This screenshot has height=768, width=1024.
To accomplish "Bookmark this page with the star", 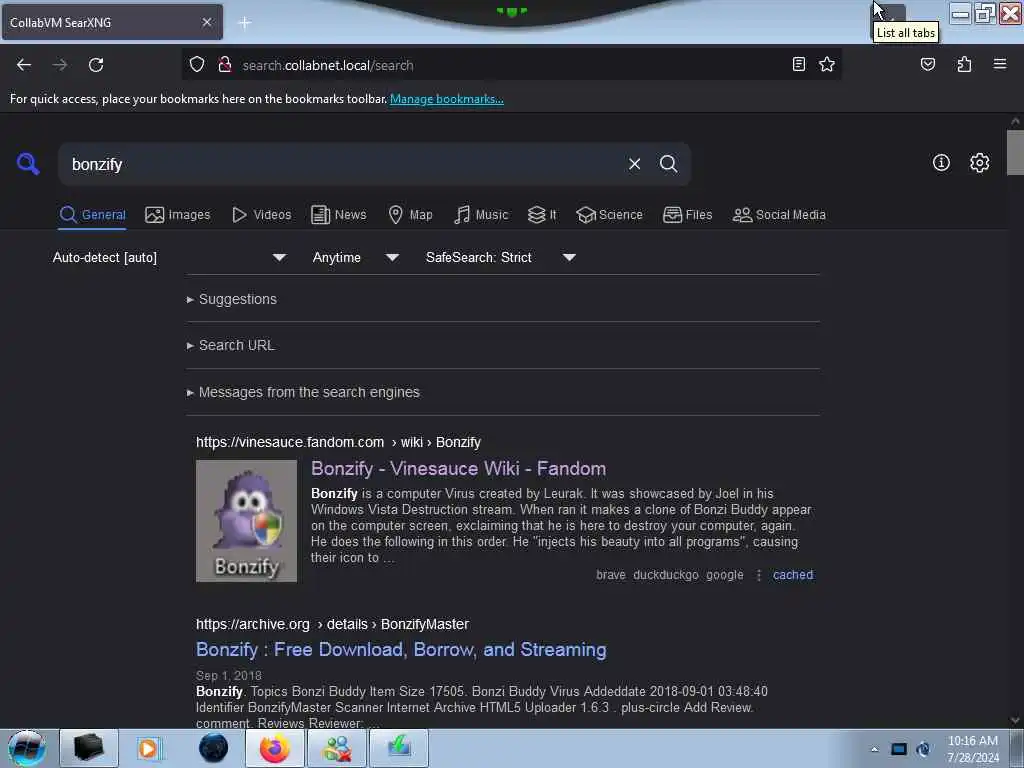I will click(x=827, y=64).
